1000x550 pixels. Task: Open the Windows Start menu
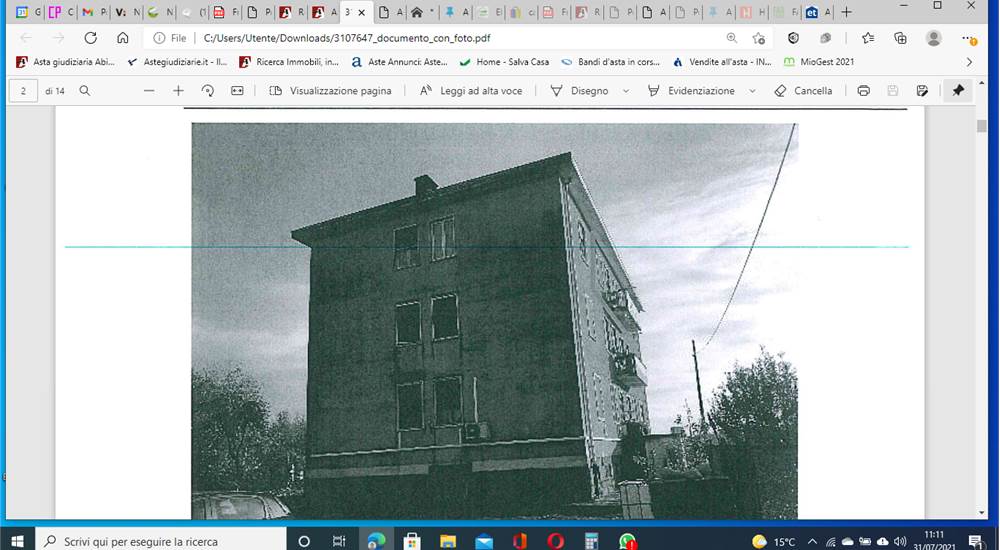(x=17, y=541)
